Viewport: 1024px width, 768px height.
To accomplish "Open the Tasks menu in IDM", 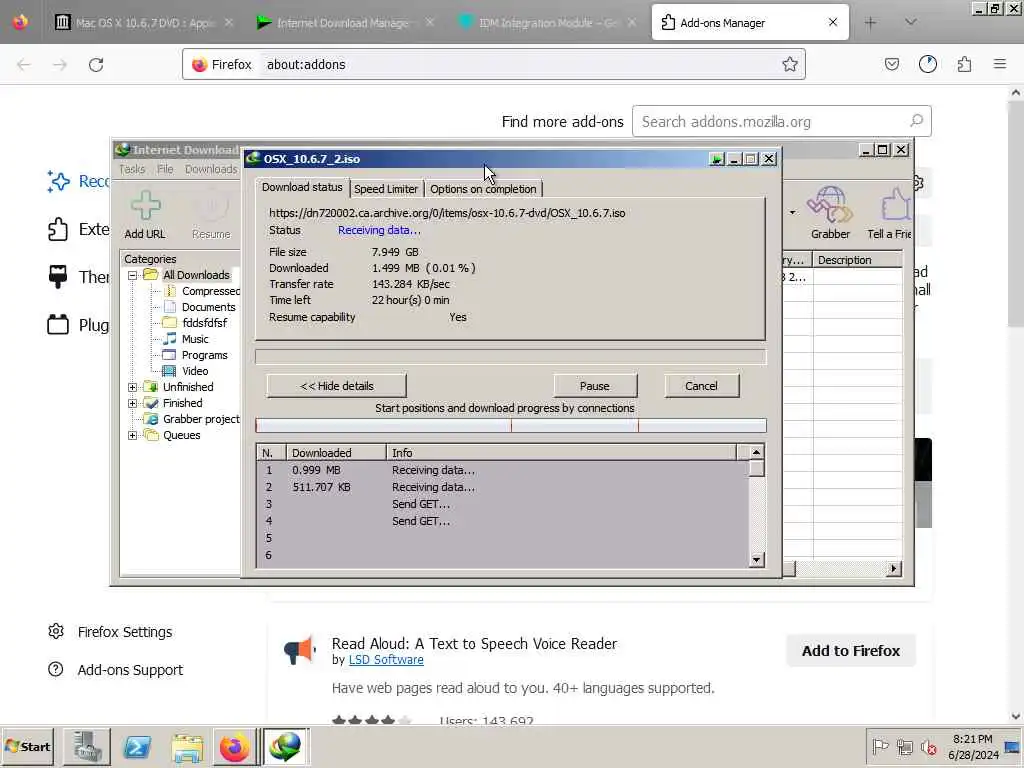I will (132, 169).
